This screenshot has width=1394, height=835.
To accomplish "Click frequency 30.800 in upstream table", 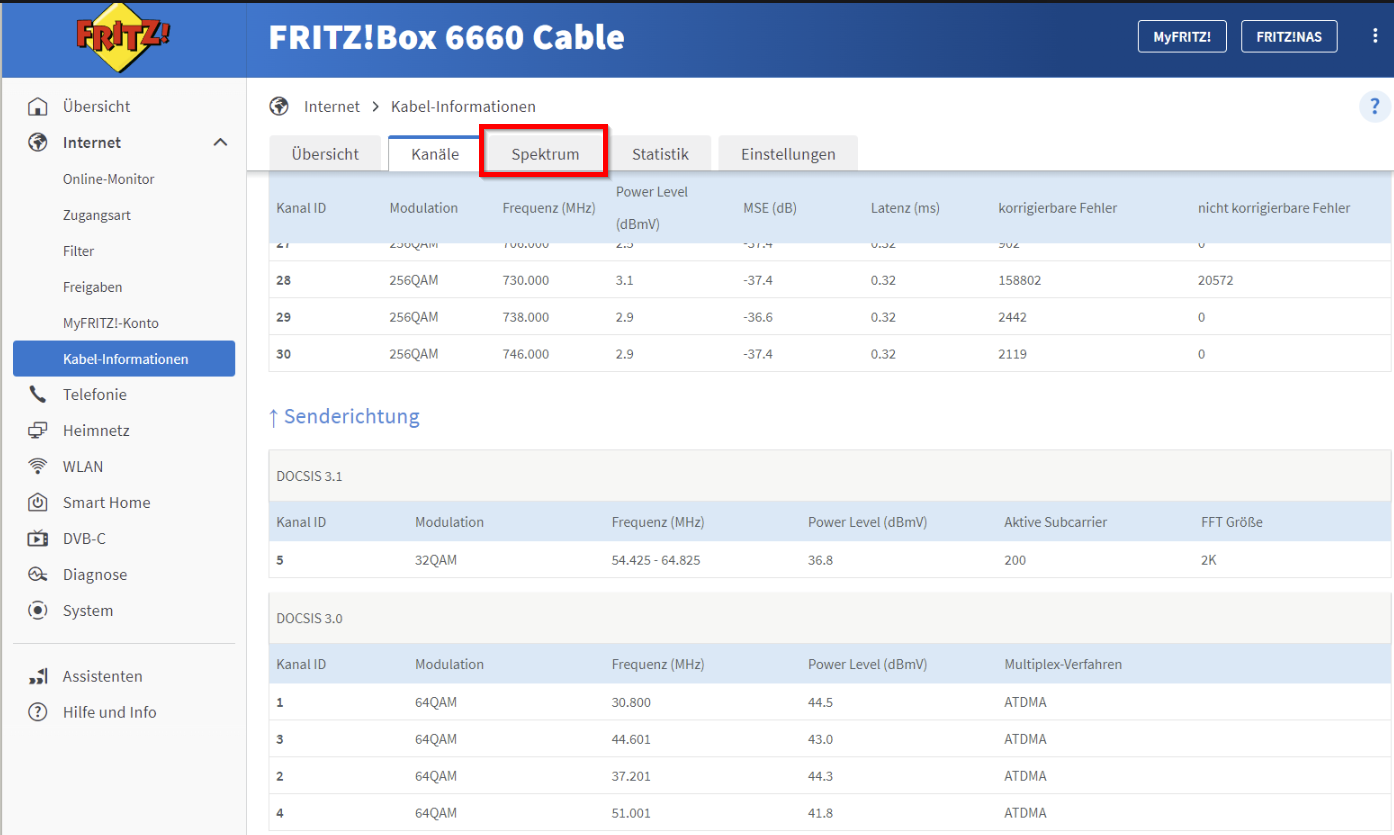I will pyautogui.click(x=631, y=702).
